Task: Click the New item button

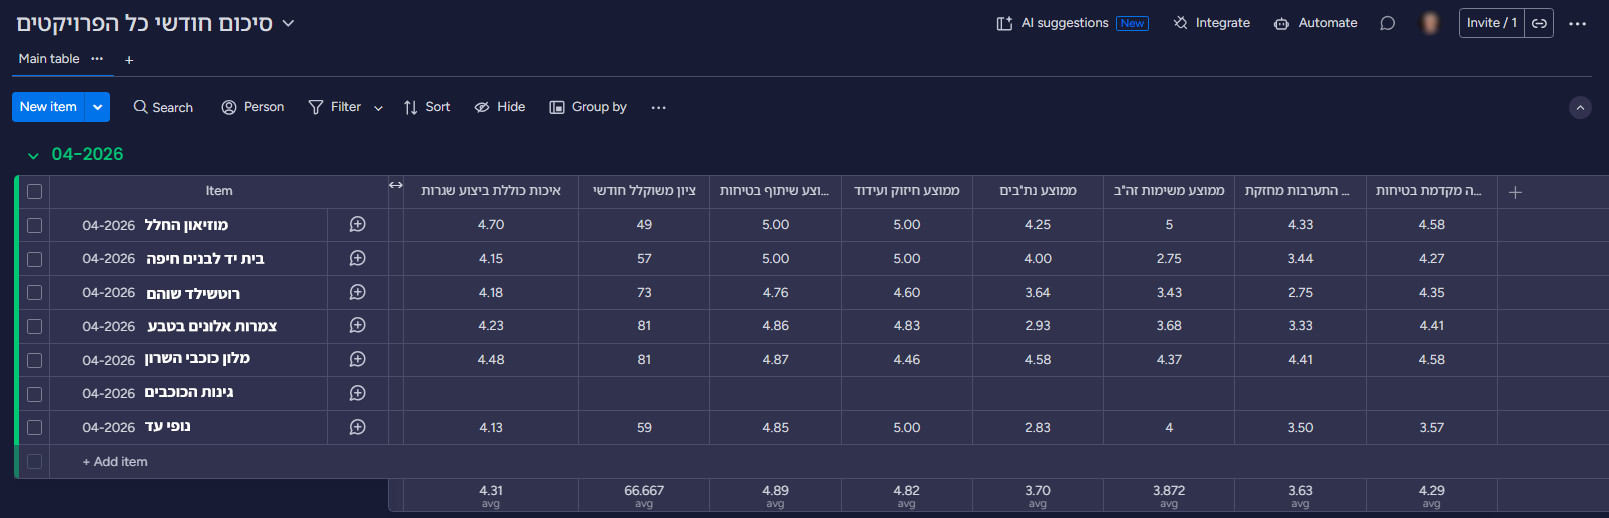Action: (x=48, y=107)
